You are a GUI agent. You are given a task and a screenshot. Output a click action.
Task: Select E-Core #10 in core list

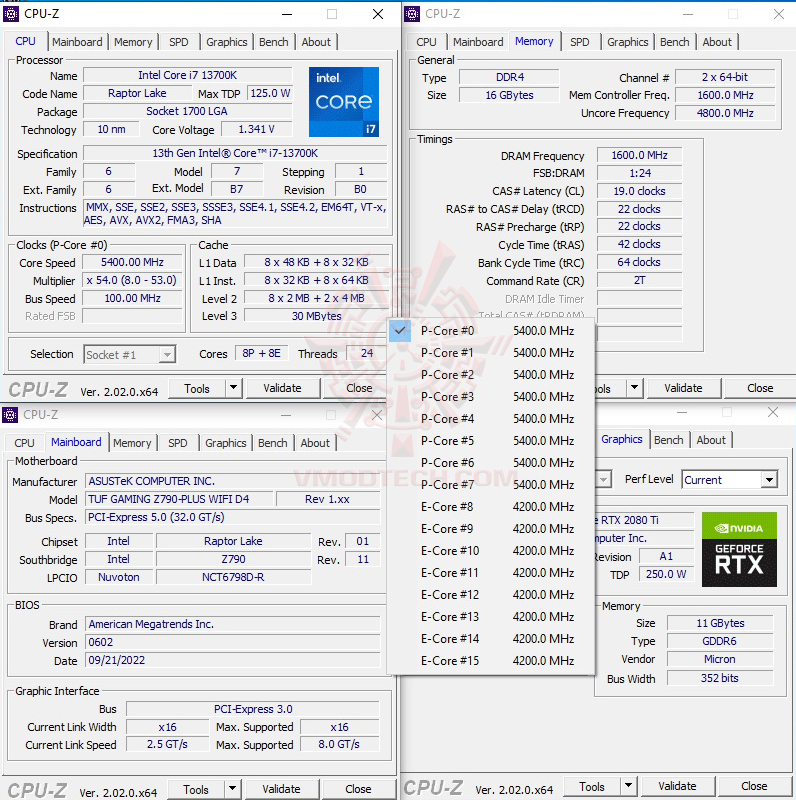click(491, 551)
